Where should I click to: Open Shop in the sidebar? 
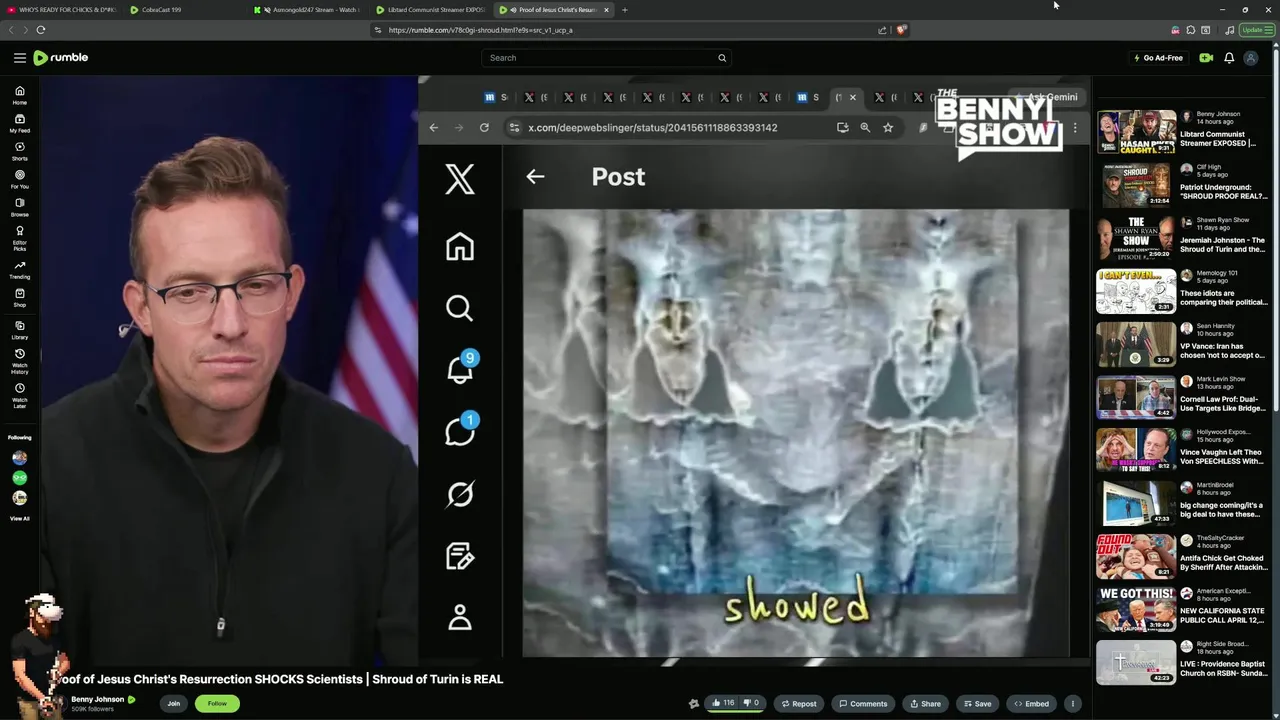(19, 297)
